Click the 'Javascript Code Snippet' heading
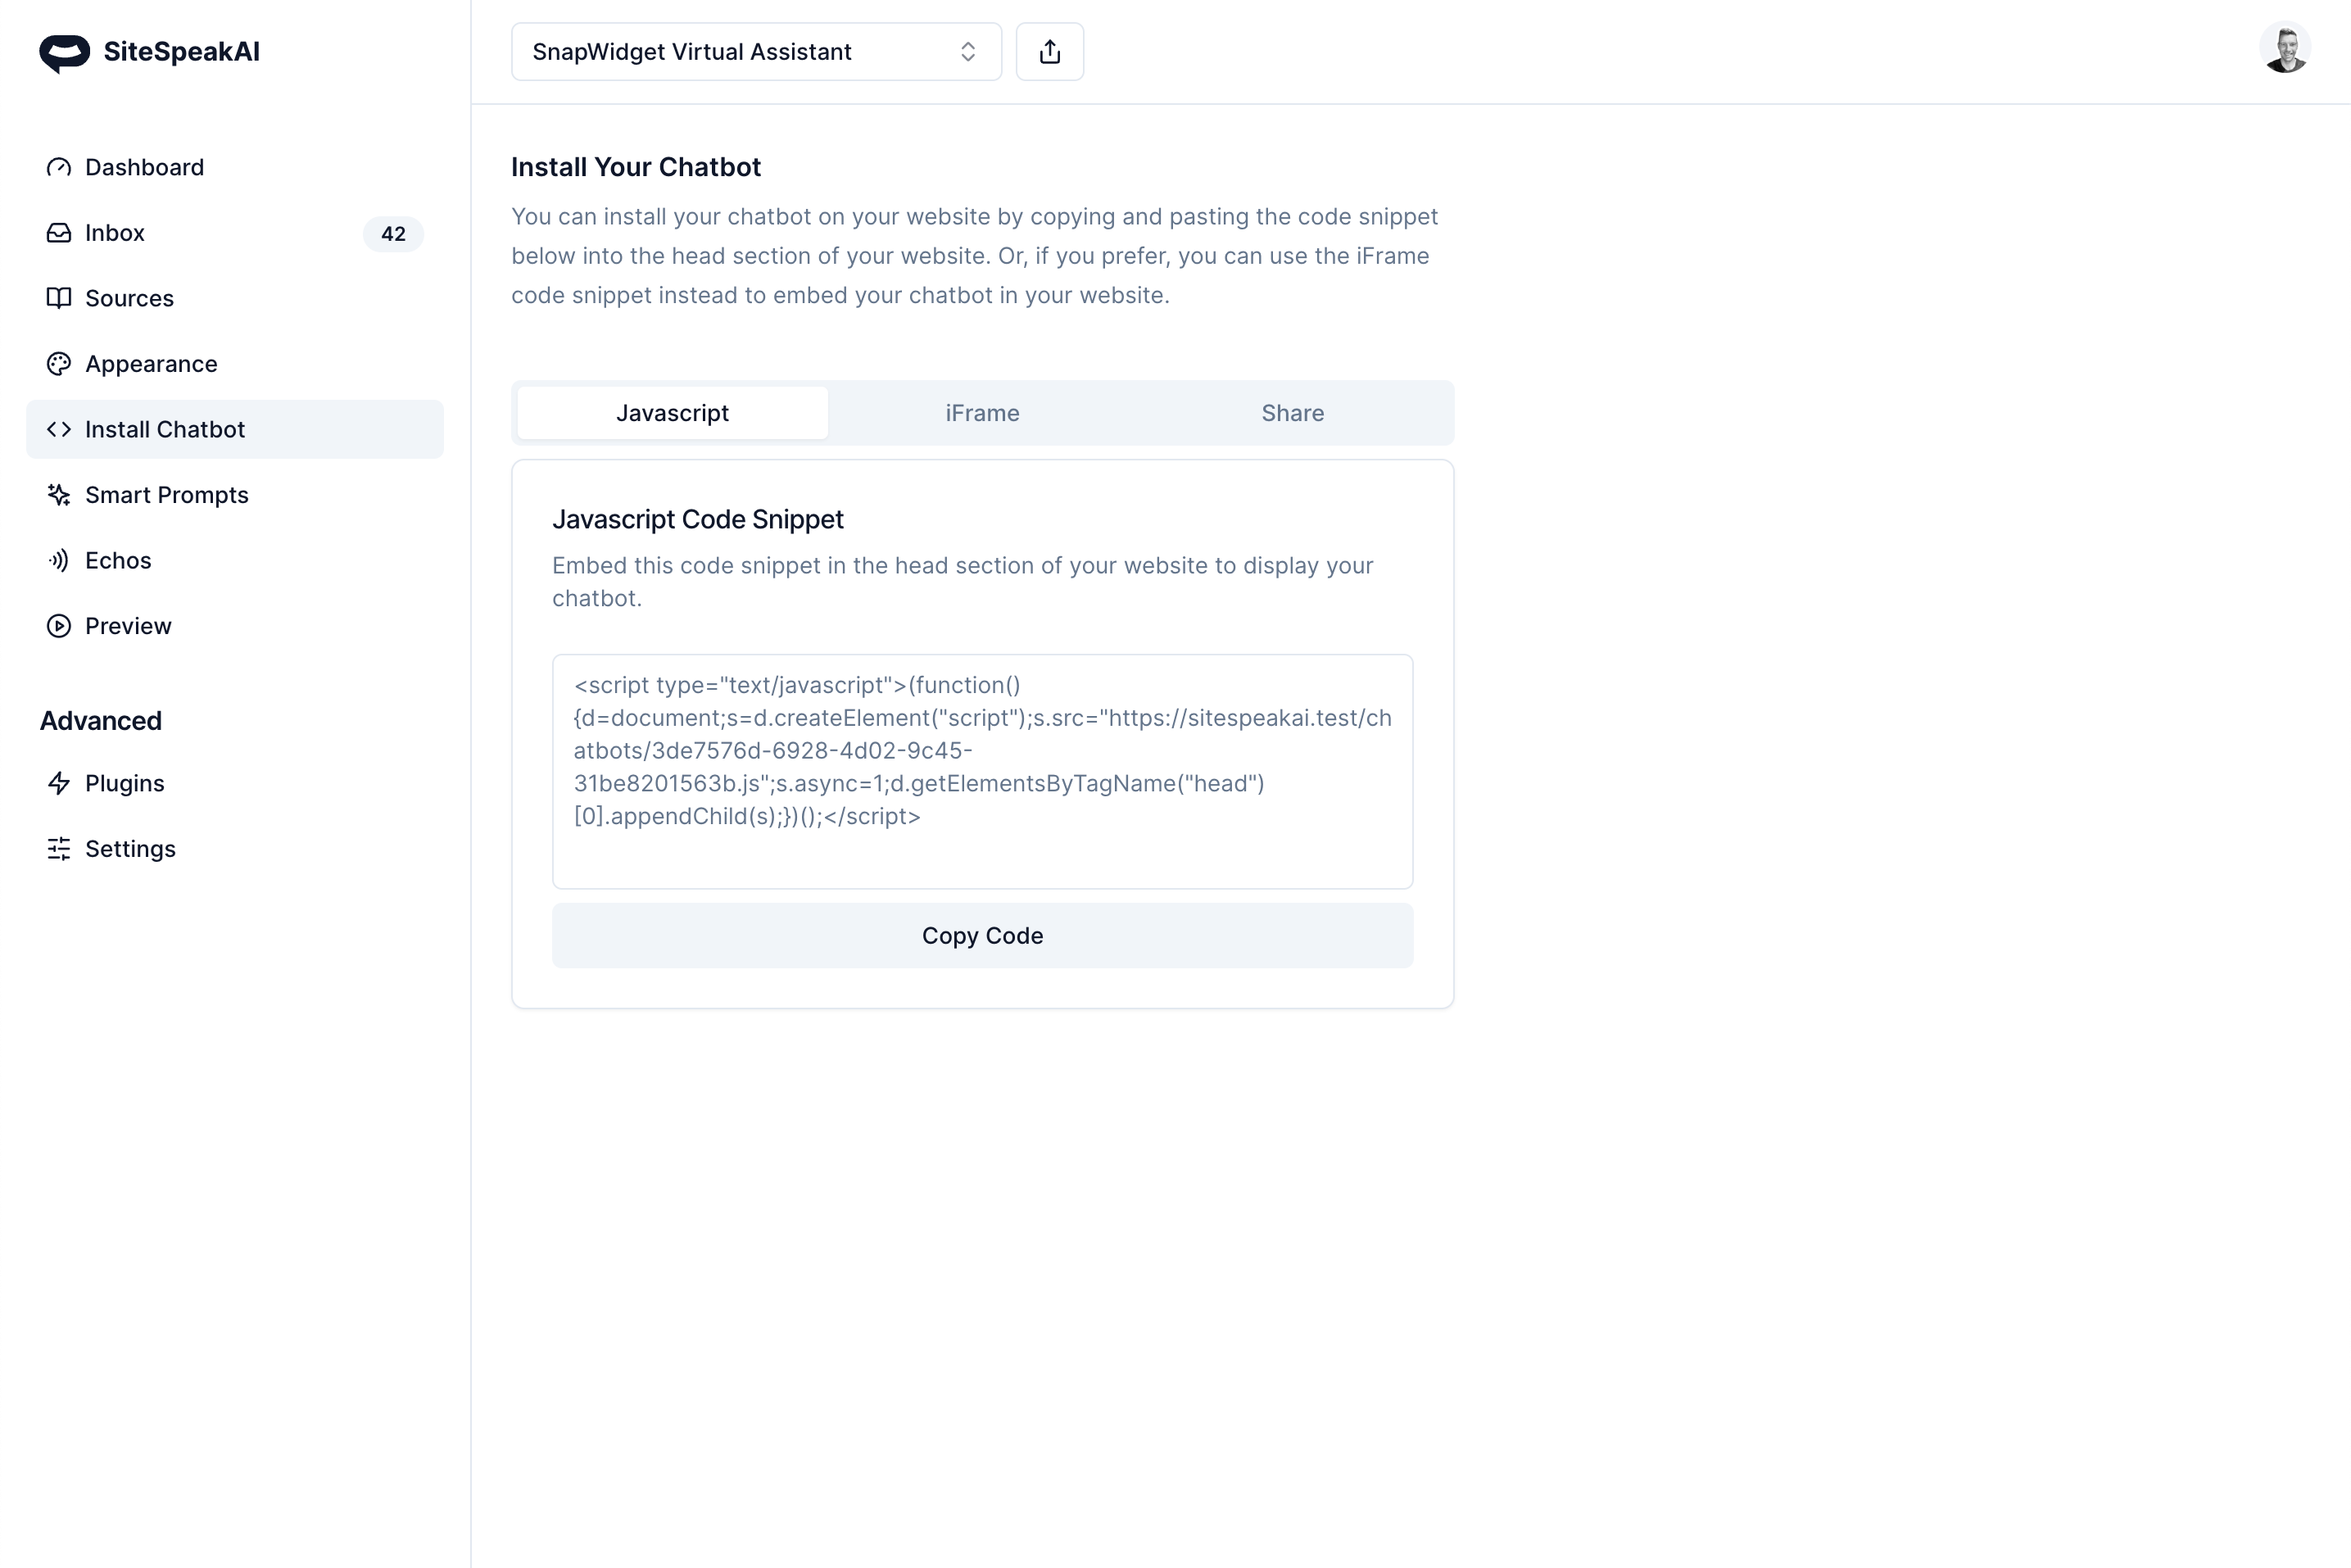 pyautogui.click(x=697, y=519)
